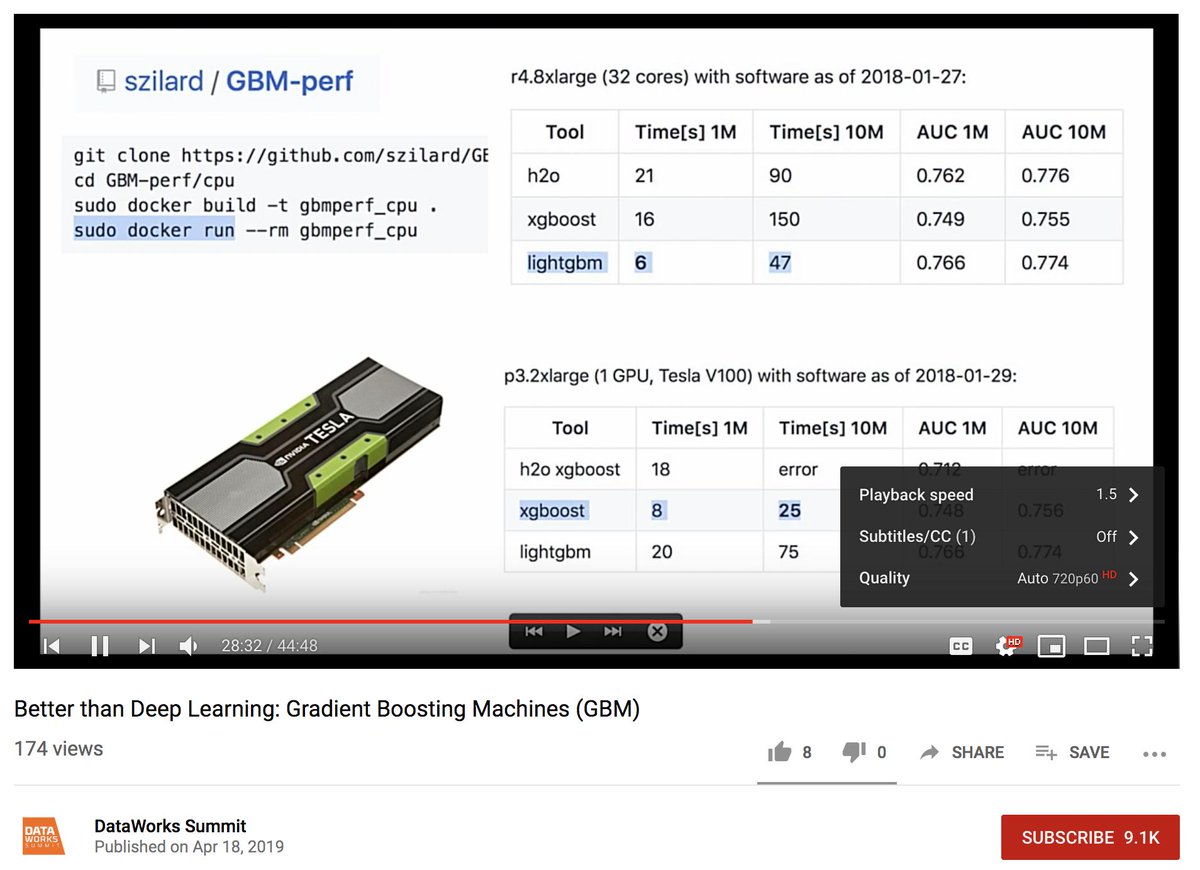Open Subtitles/CC options

(1002, 537)
